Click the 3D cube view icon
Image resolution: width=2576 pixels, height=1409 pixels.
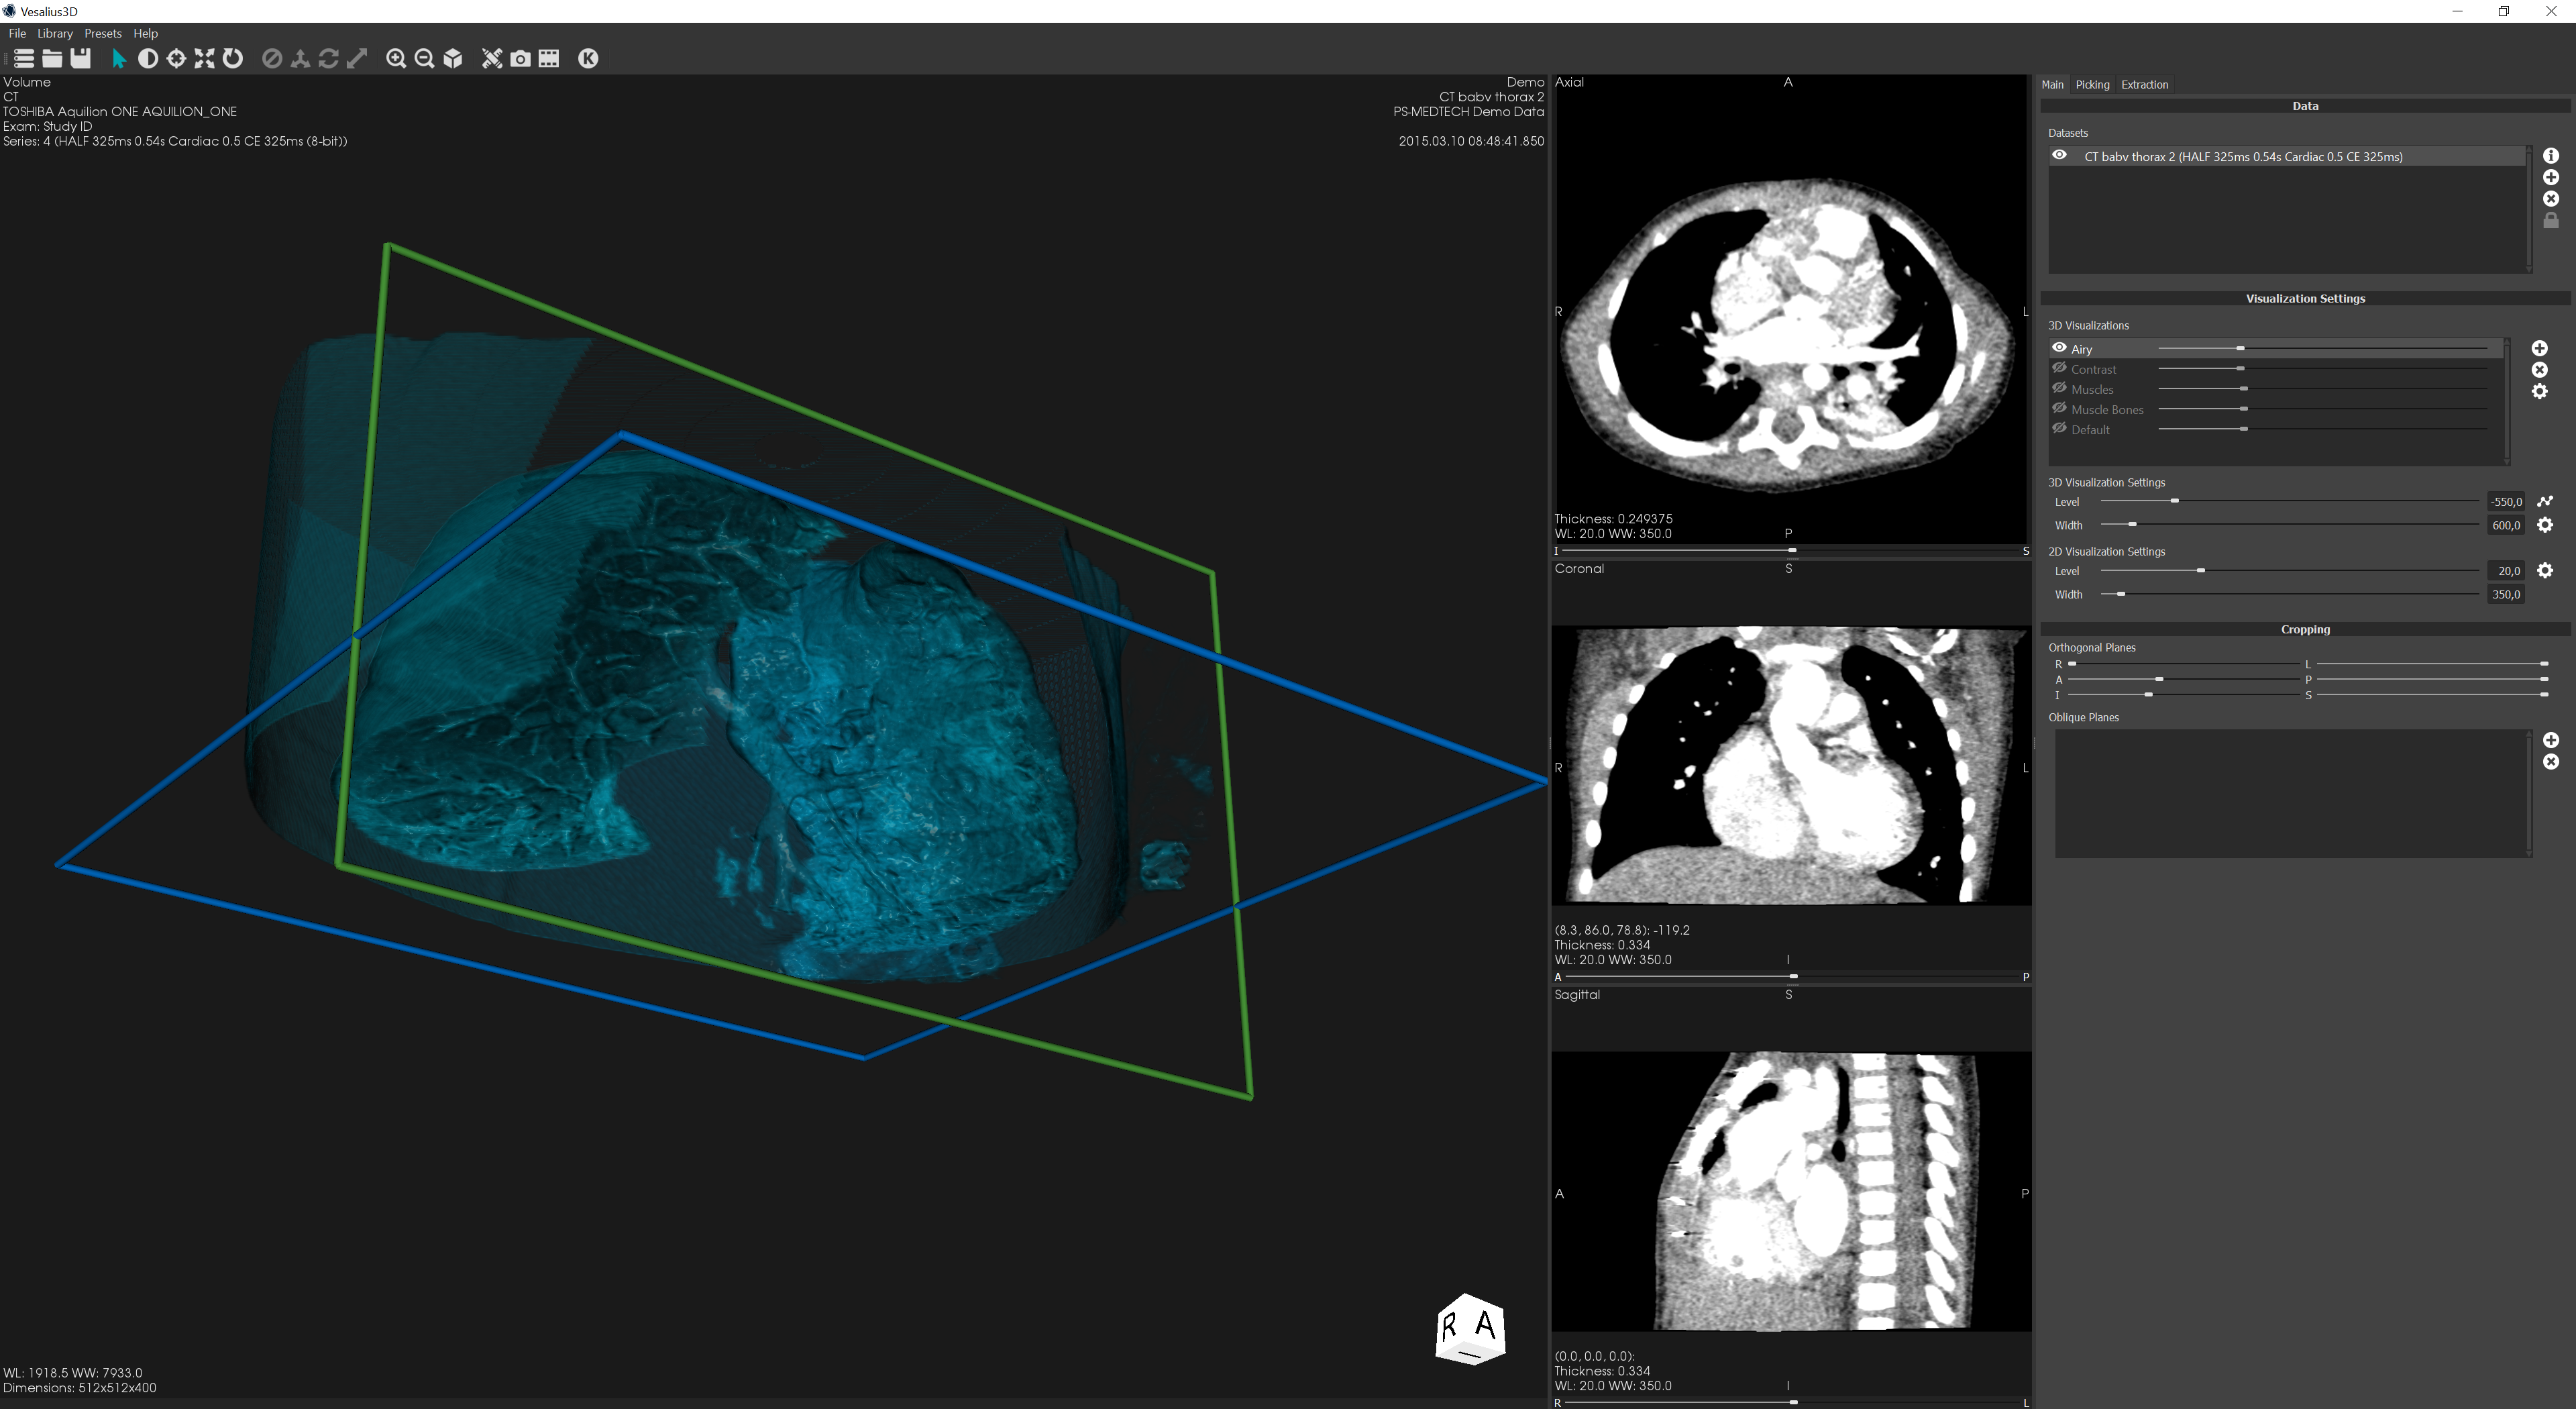453,59
